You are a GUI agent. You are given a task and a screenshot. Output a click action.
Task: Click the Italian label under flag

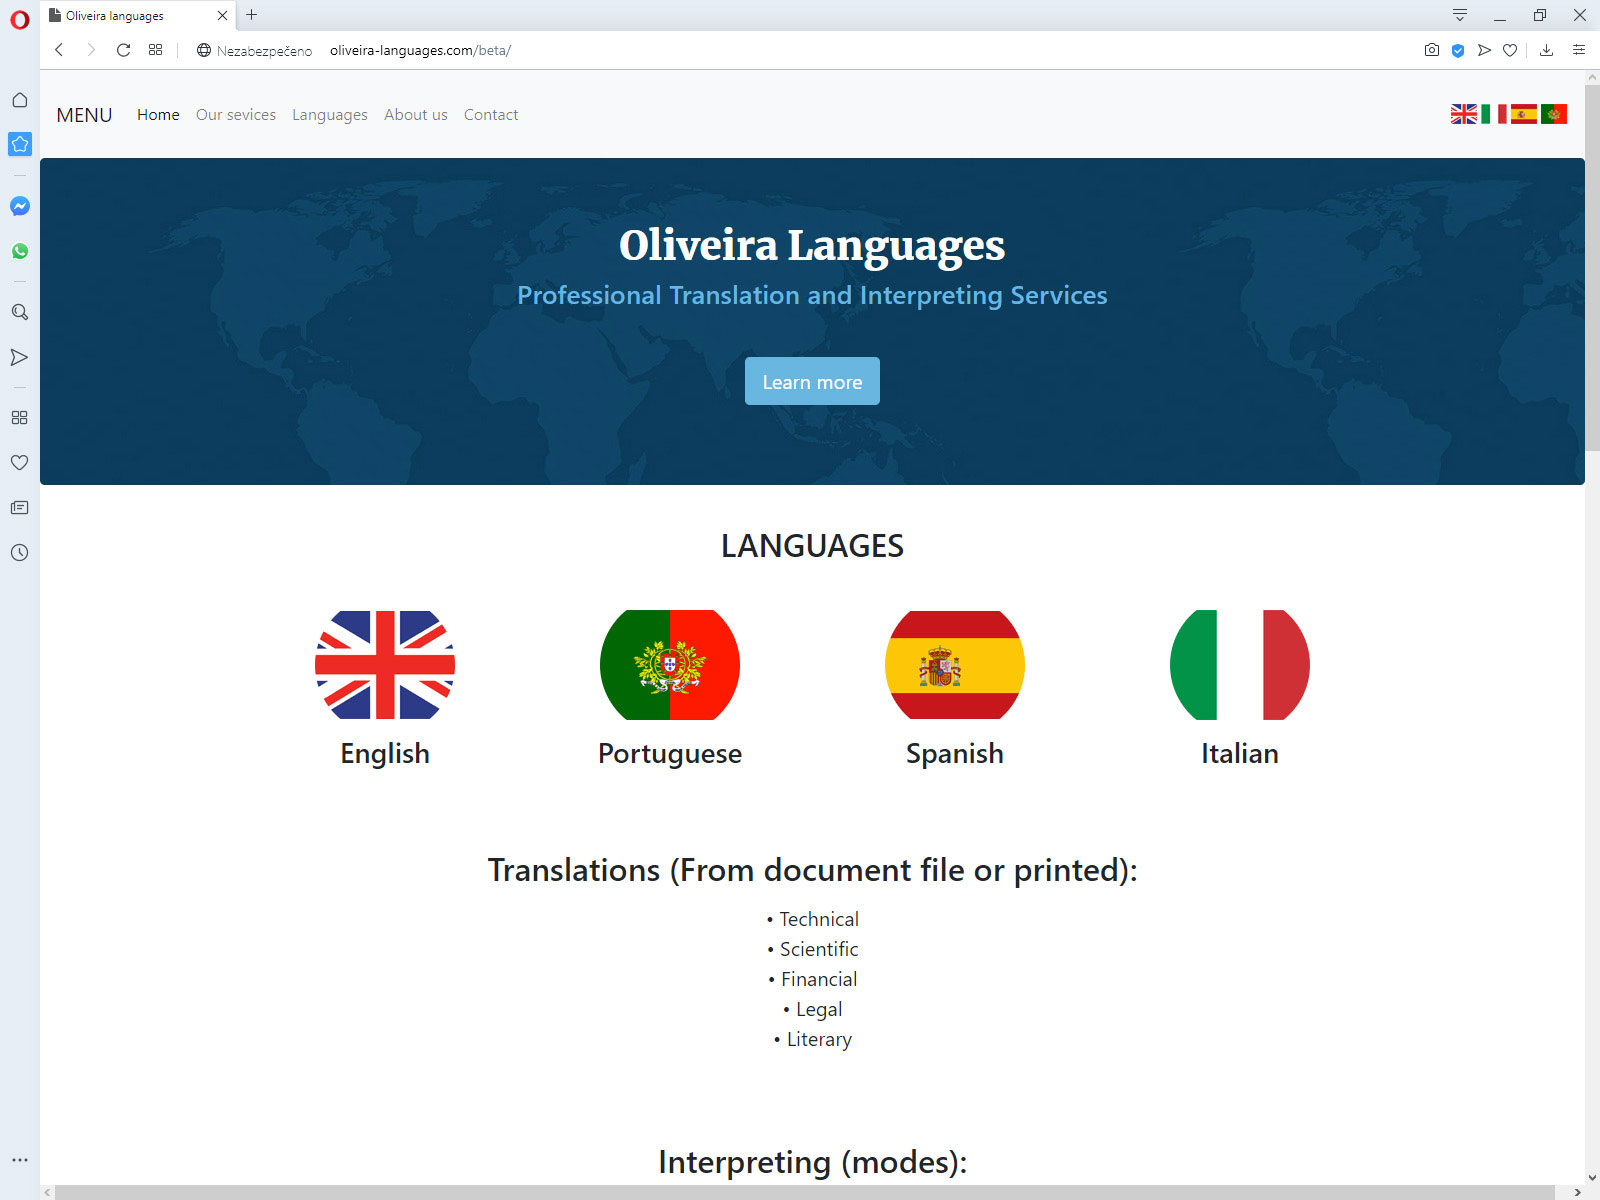1240,754
